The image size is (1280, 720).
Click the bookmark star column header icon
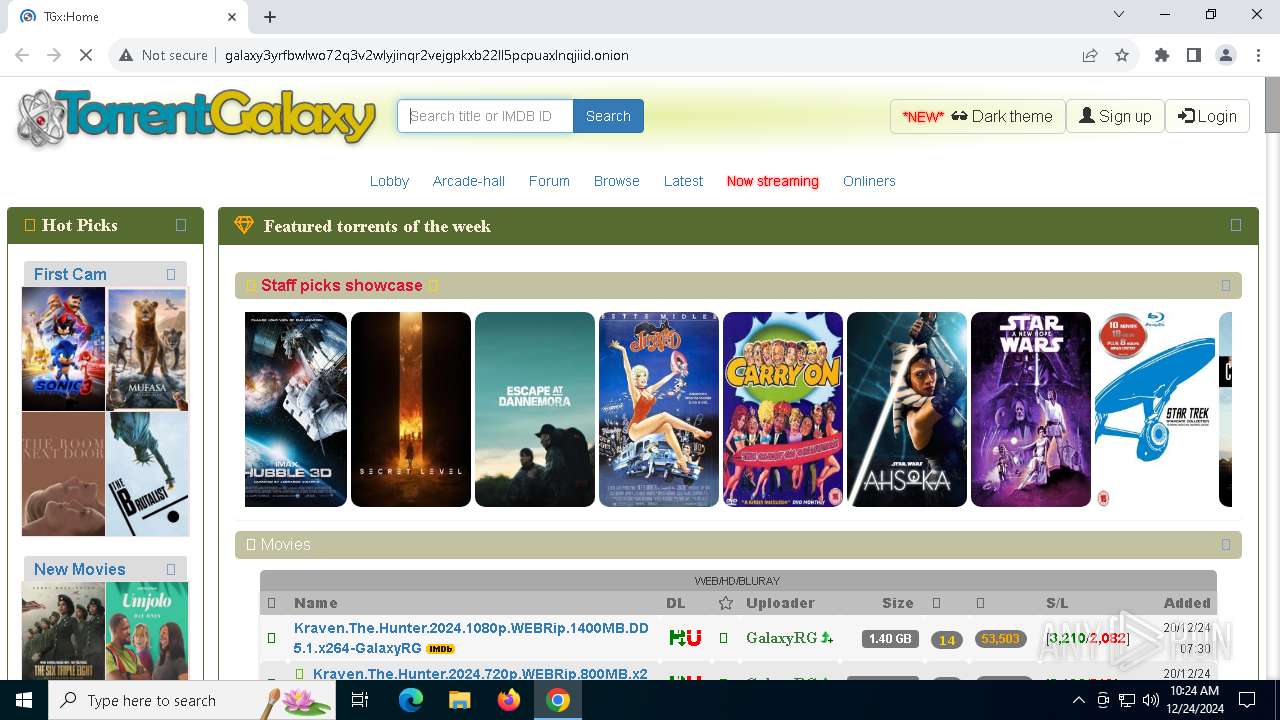726,603
